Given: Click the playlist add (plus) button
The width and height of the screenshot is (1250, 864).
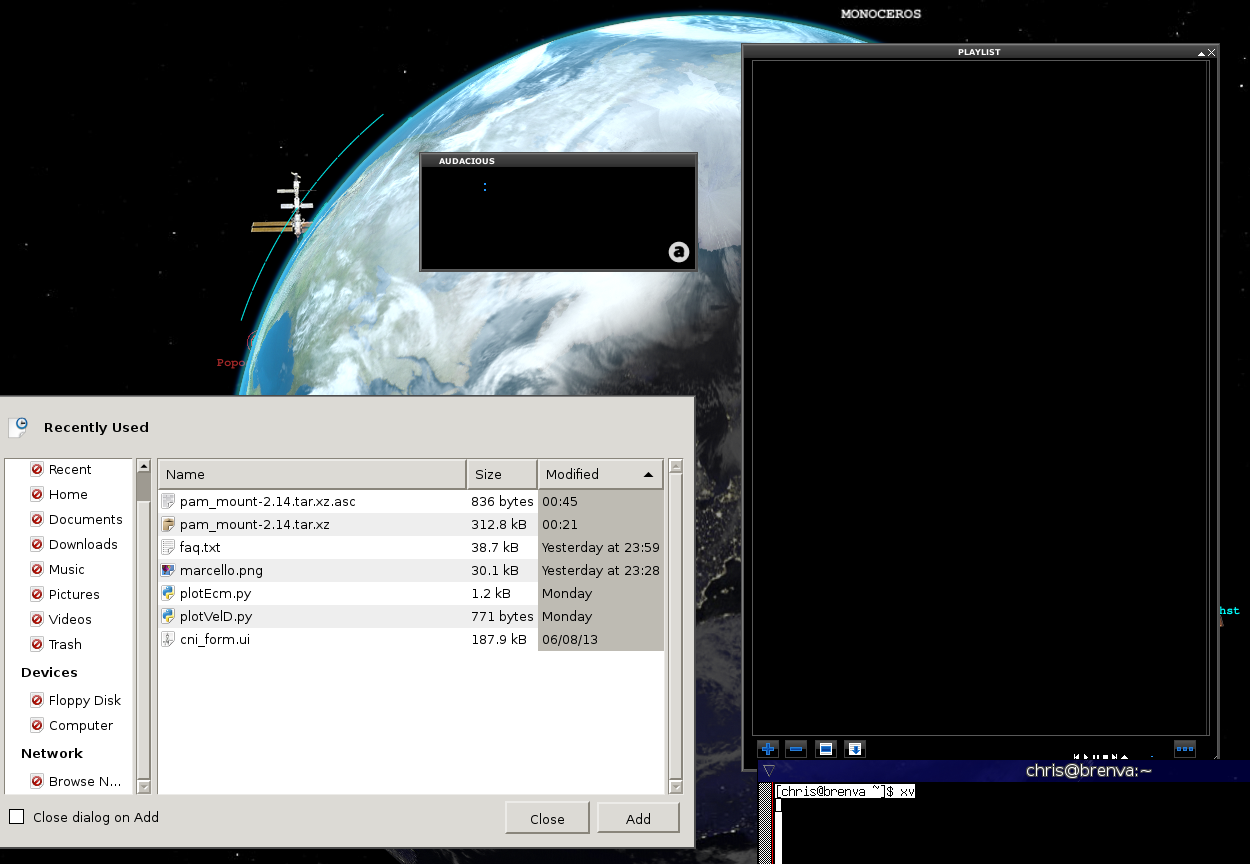Looking at the screenshot, I should pos(767,749).
